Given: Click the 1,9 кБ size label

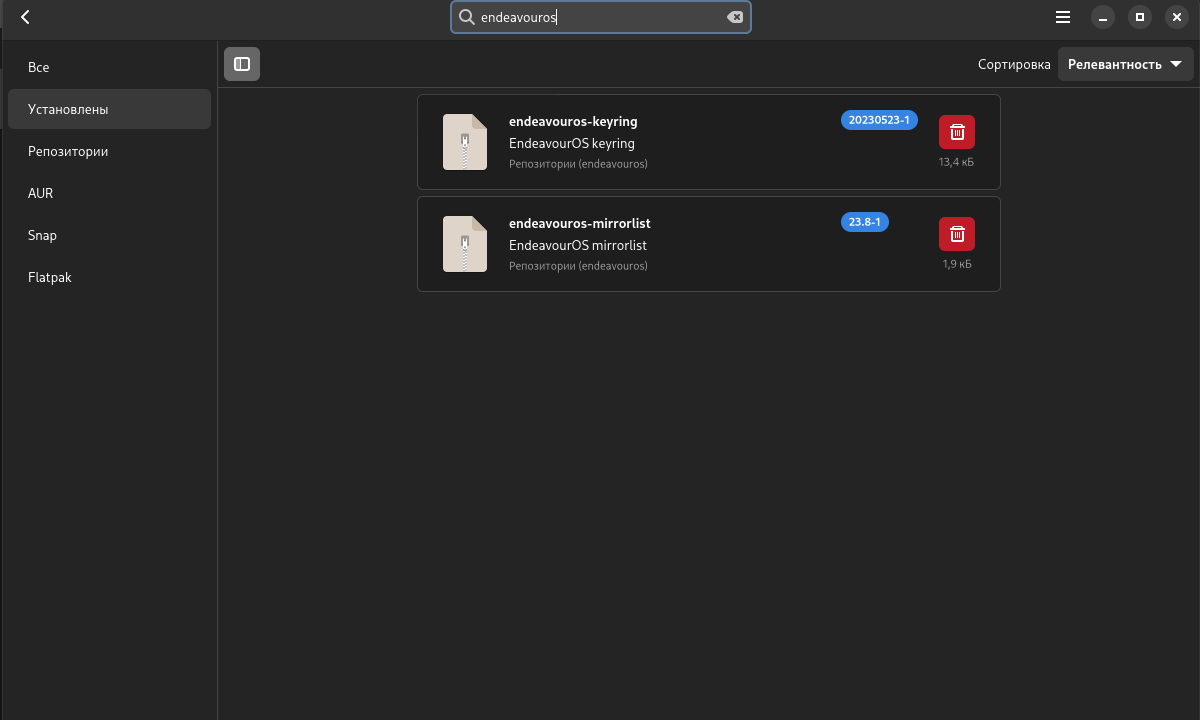Looking at the screenshot, I should [x=957, y=264].
